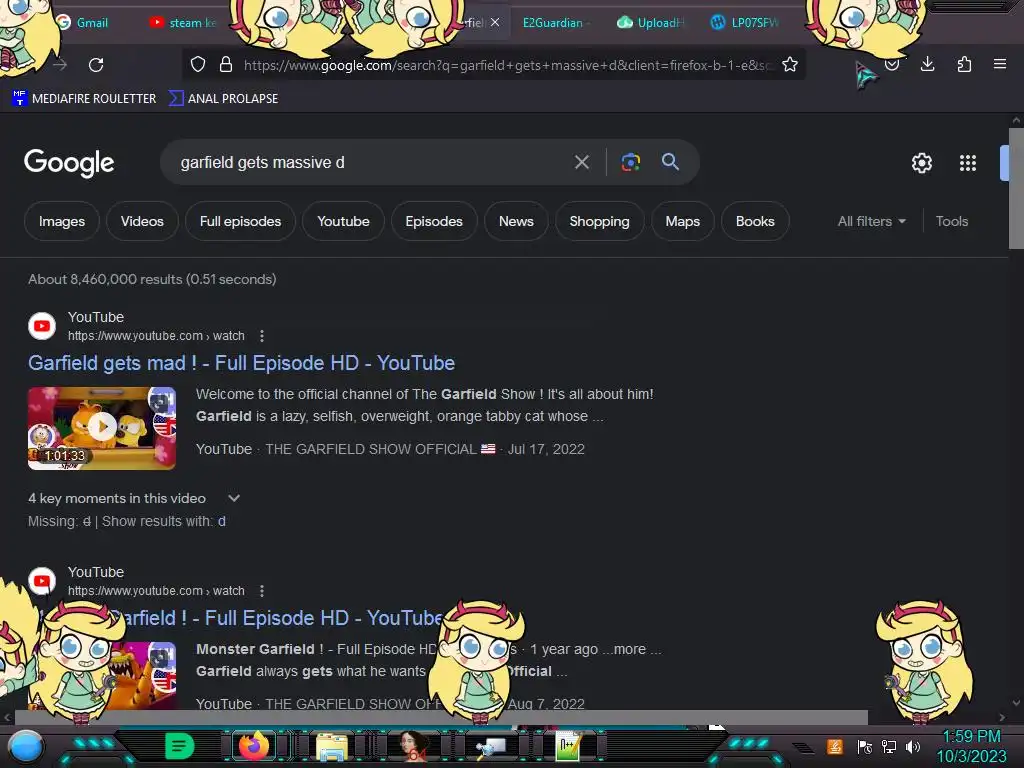Reload the page with the refresh icon
The height and width of the screenshot is (768, 1024).
point(96,65)
